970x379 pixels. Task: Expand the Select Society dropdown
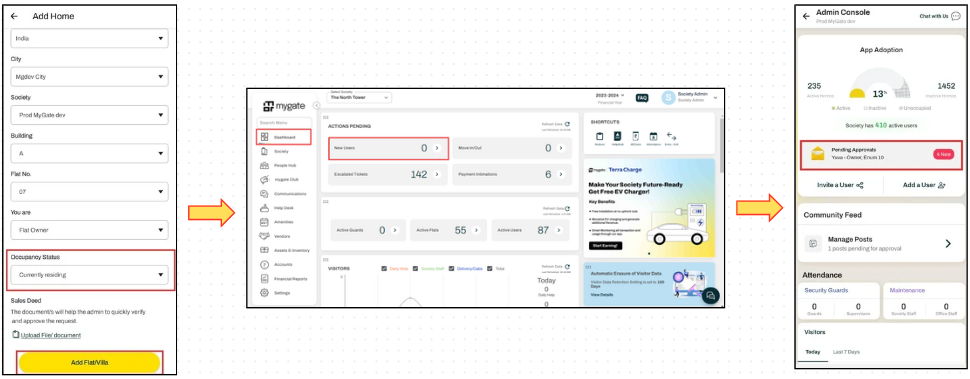(x=360, y=97)
